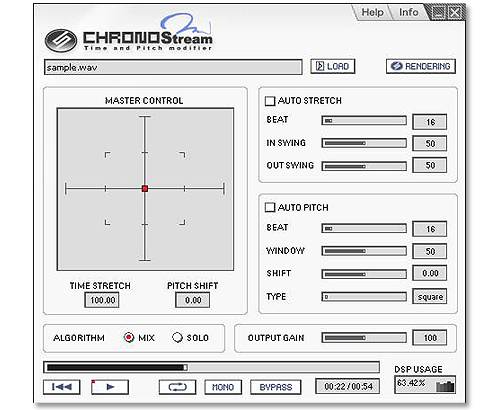Click the RENDERING button
Screen dimensions: 500x410
pos(421,66)
